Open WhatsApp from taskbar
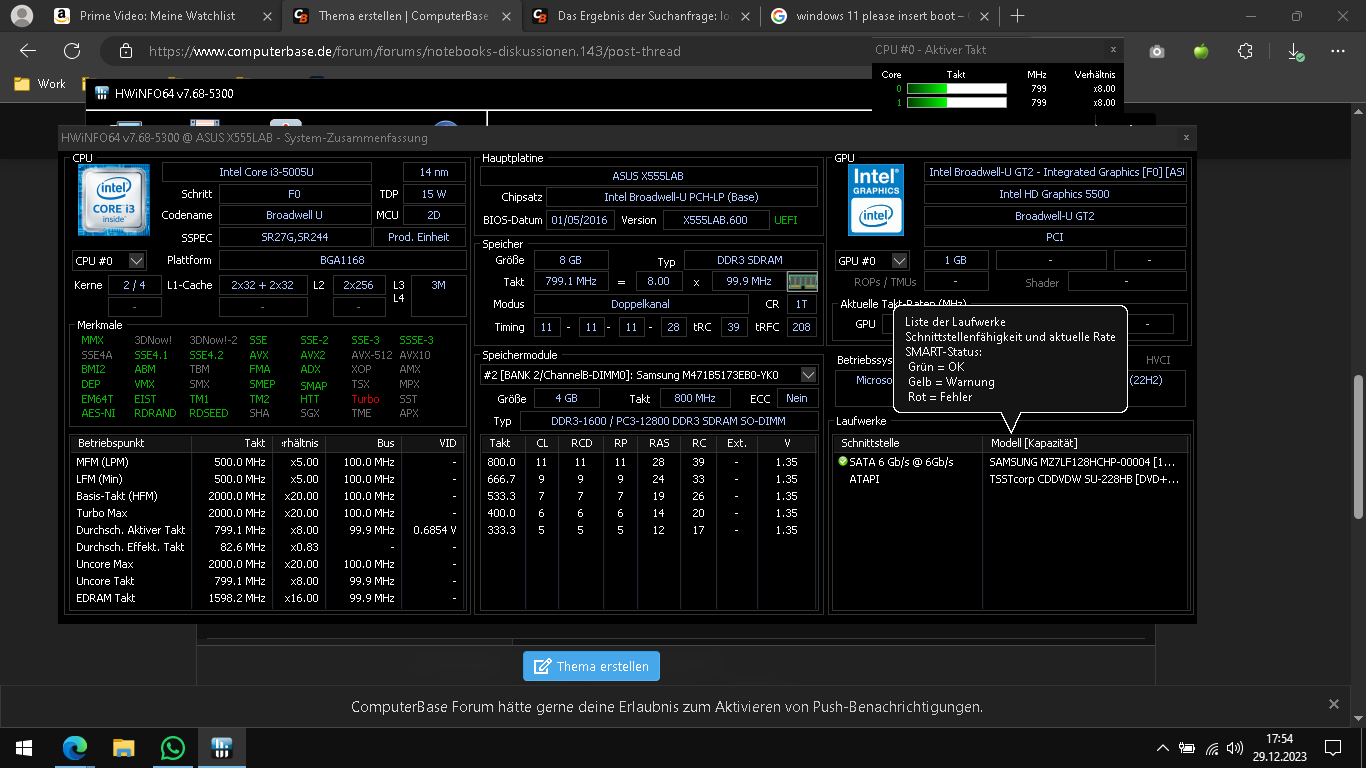Image resolution: width=1366 pixels, height=768 pixels. tap(172, 747)
